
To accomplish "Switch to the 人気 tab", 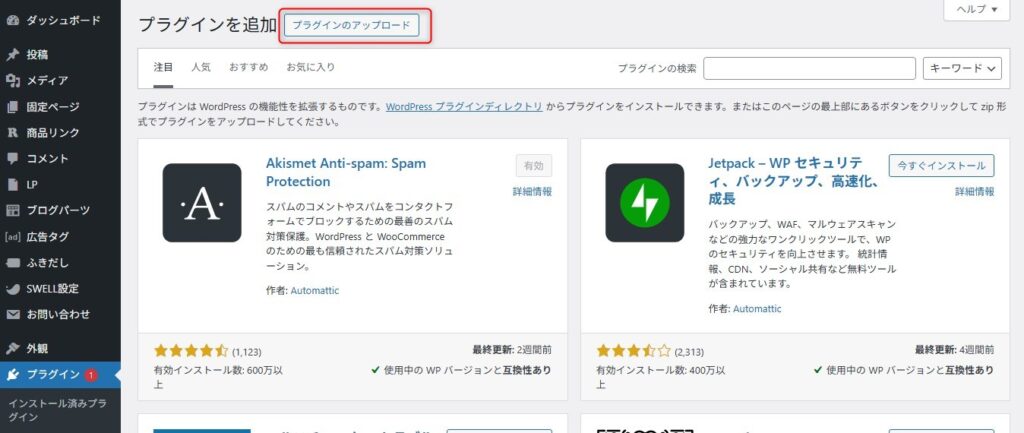I will click(201, 67).
